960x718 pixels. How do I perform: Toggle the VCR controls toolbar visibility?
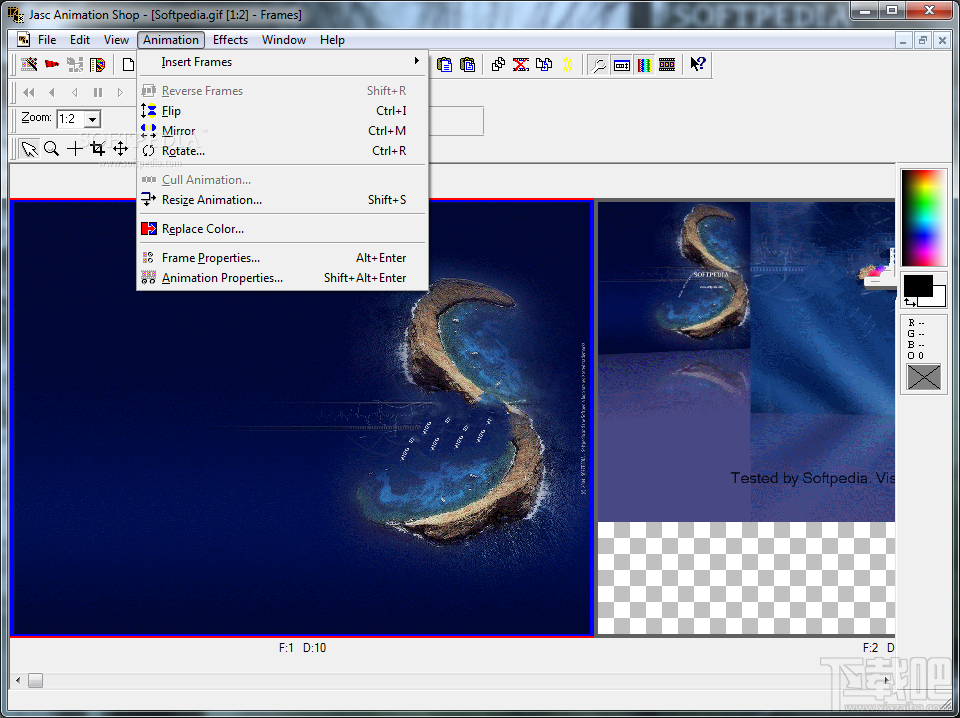pyautogui.click(x=621, y=64)
